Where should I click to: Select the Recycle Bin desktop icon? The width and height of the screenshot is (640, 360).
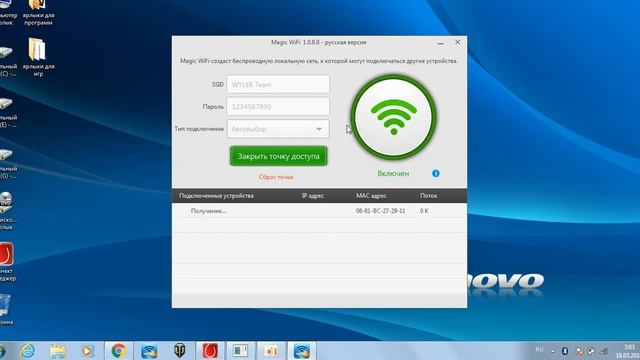tap(6, 309)
